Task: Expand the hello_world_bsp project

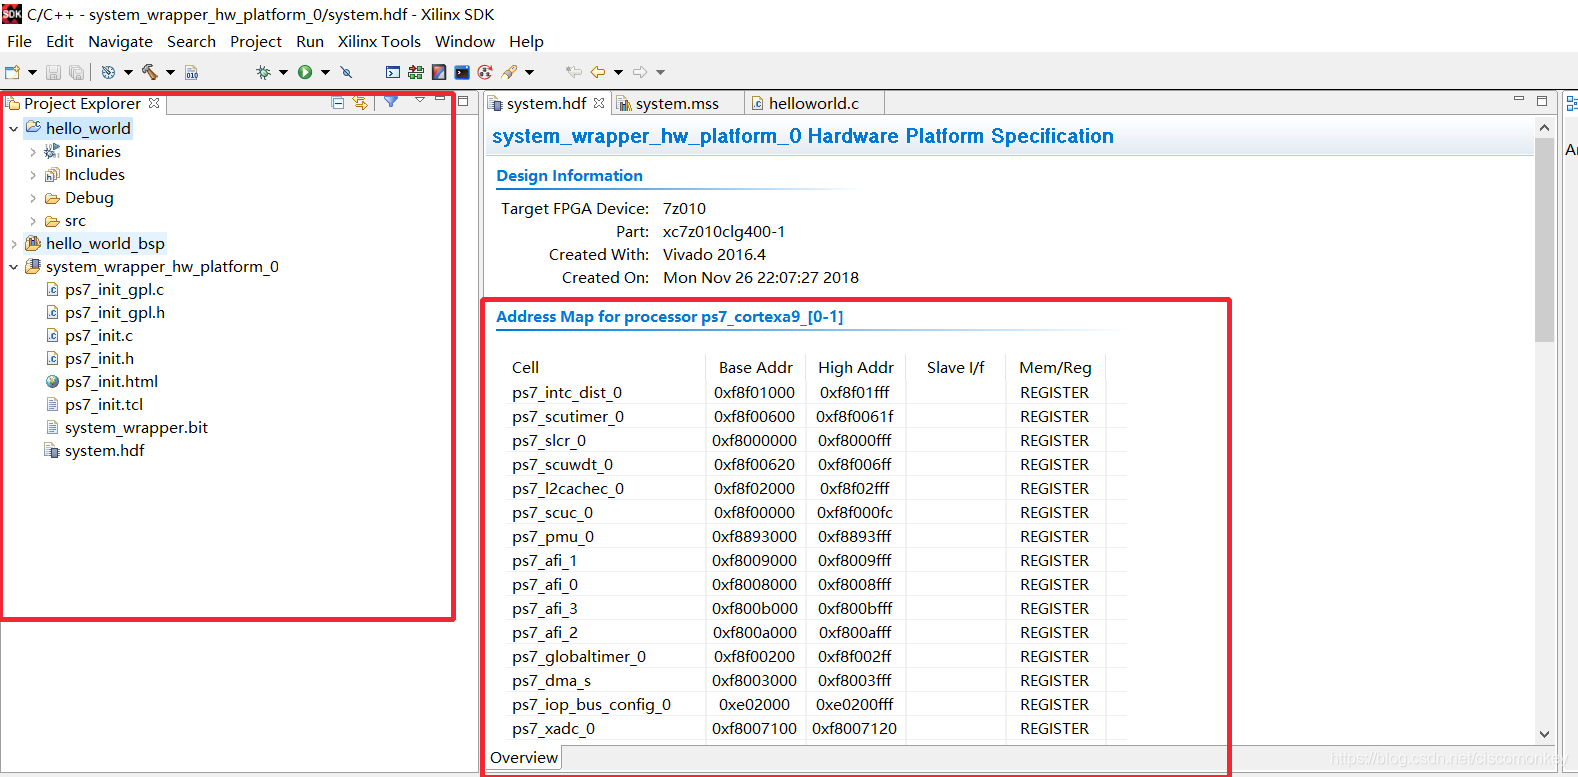Action: point(14,244)
